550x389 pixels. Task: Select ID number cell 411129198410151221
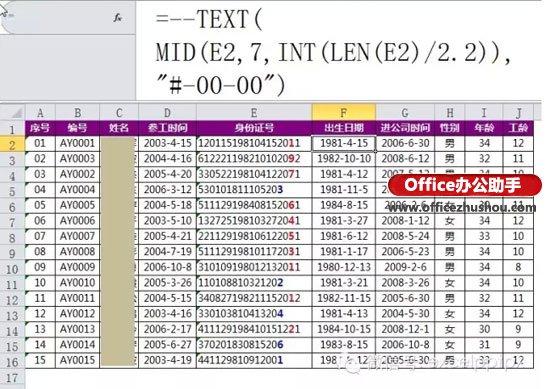[x=254, y=329]
